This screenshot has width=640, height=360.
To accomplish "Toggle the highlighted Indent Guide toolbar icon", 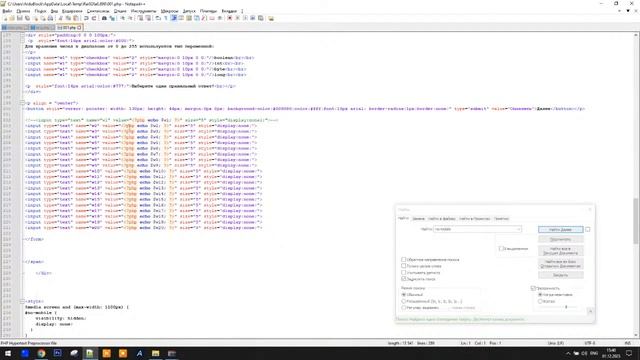I will (x=173, y=18).
